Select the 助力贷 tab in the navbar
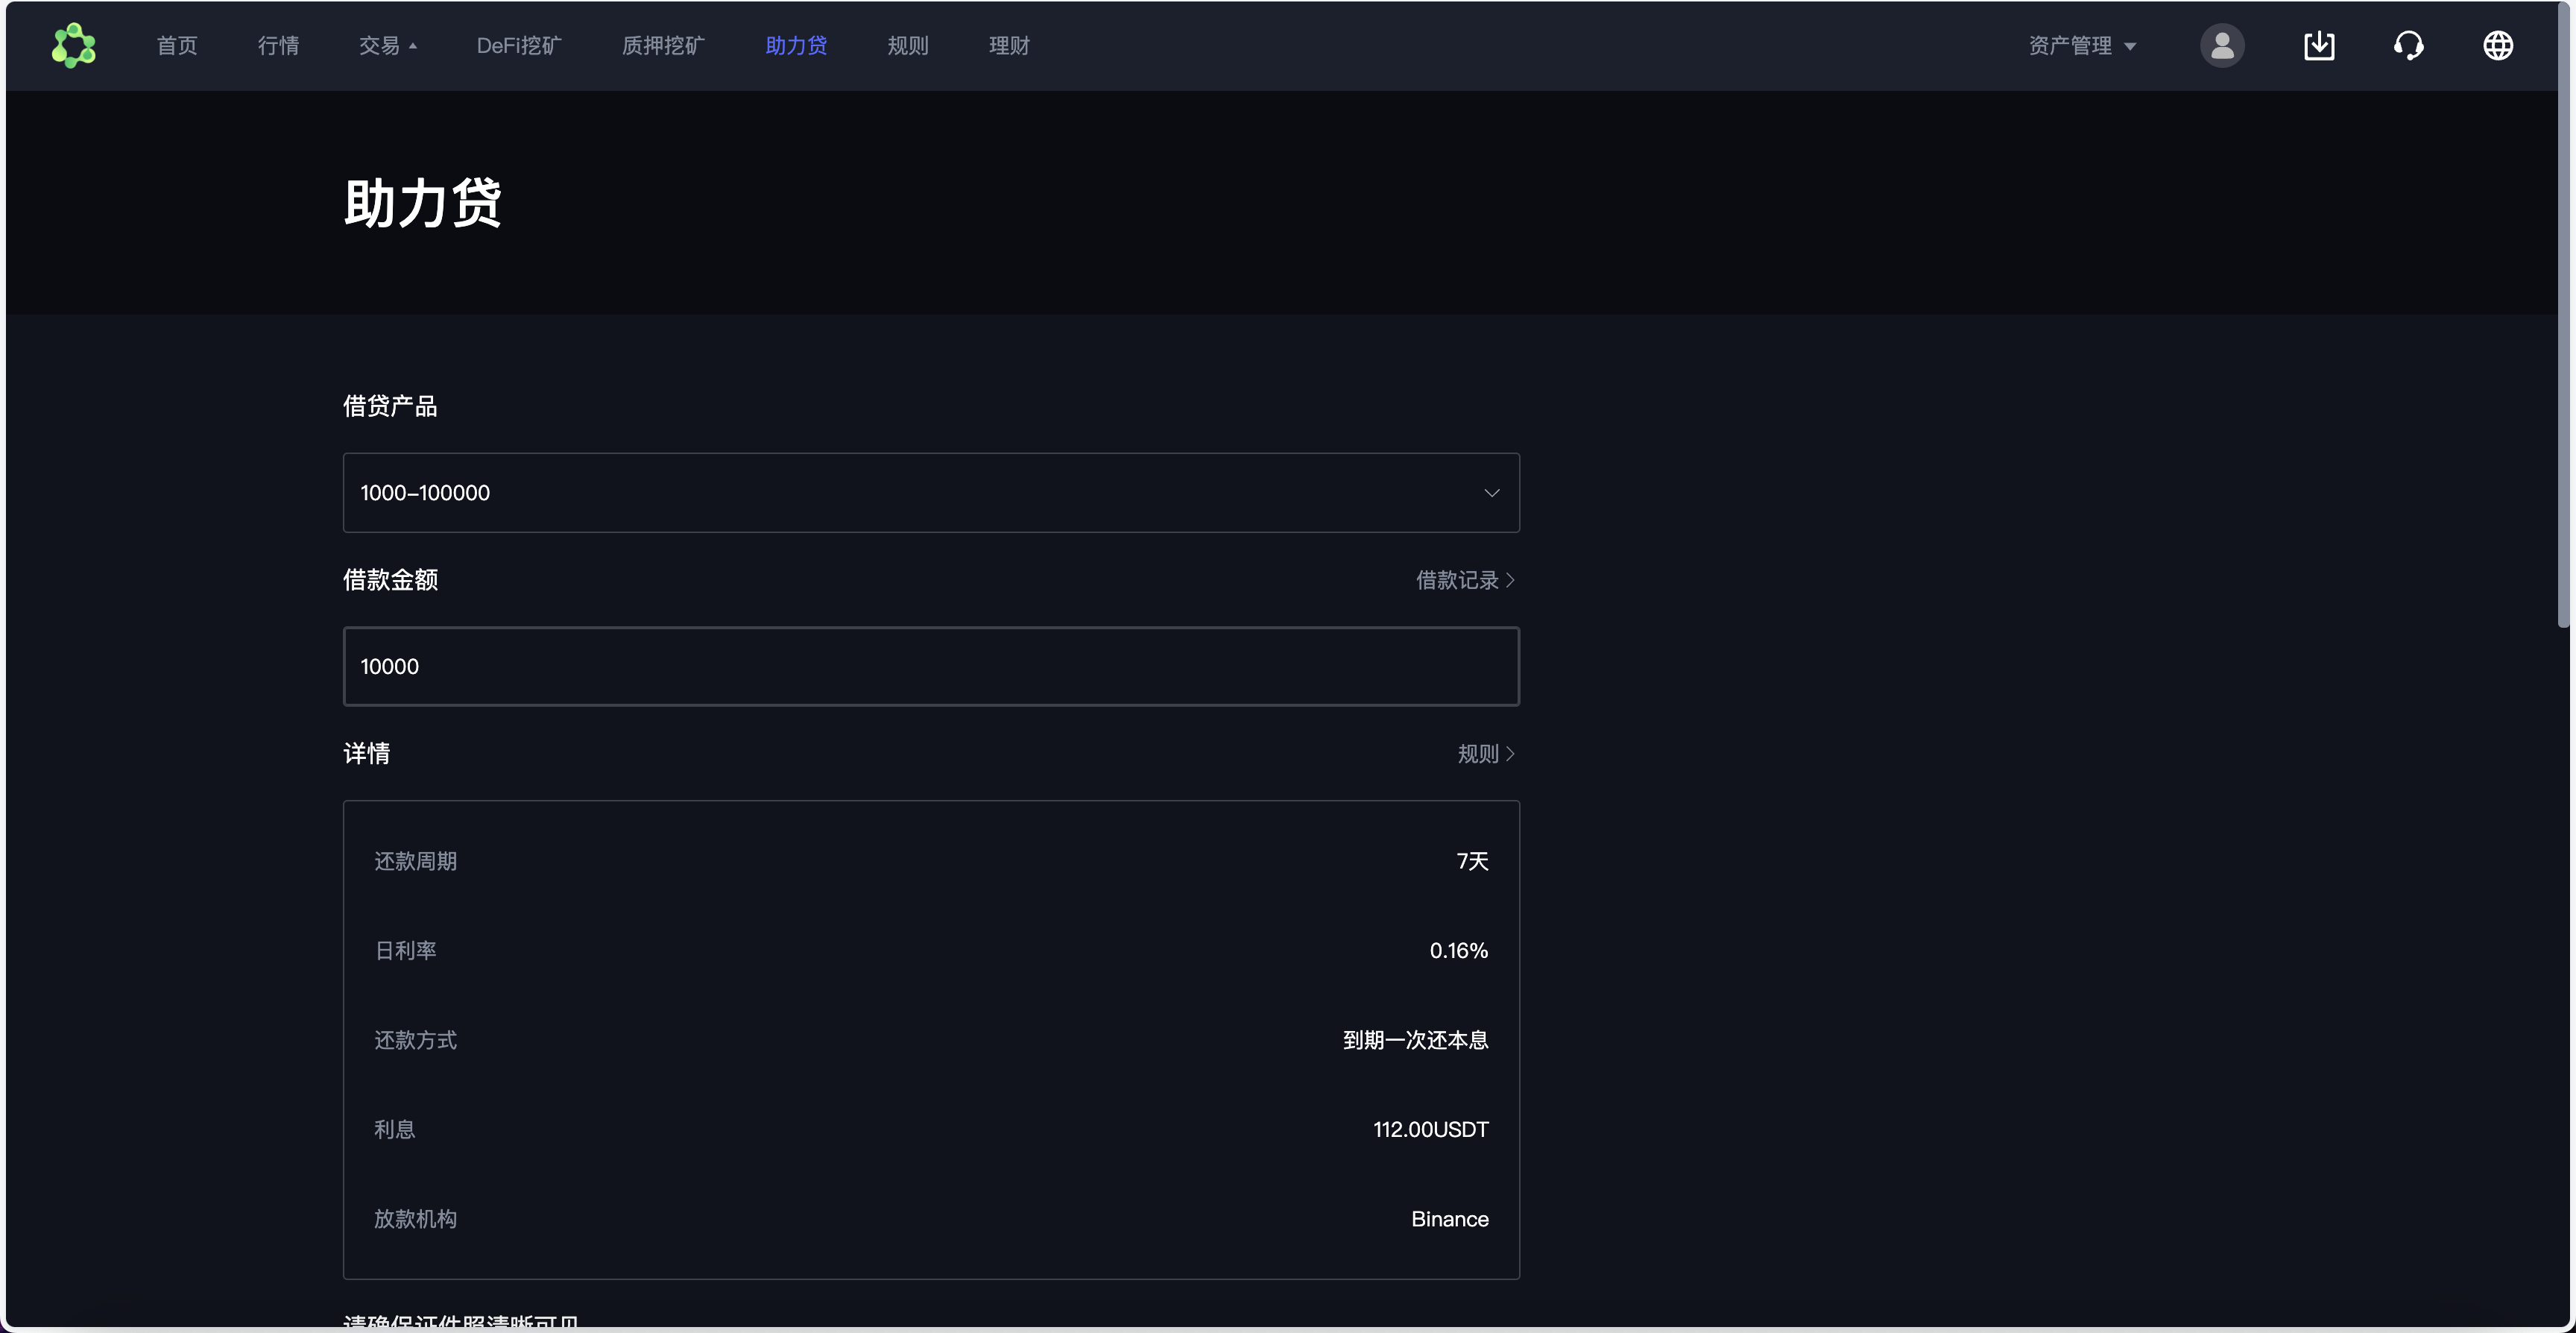The image size is (2576, 1333). pos(795,45)
